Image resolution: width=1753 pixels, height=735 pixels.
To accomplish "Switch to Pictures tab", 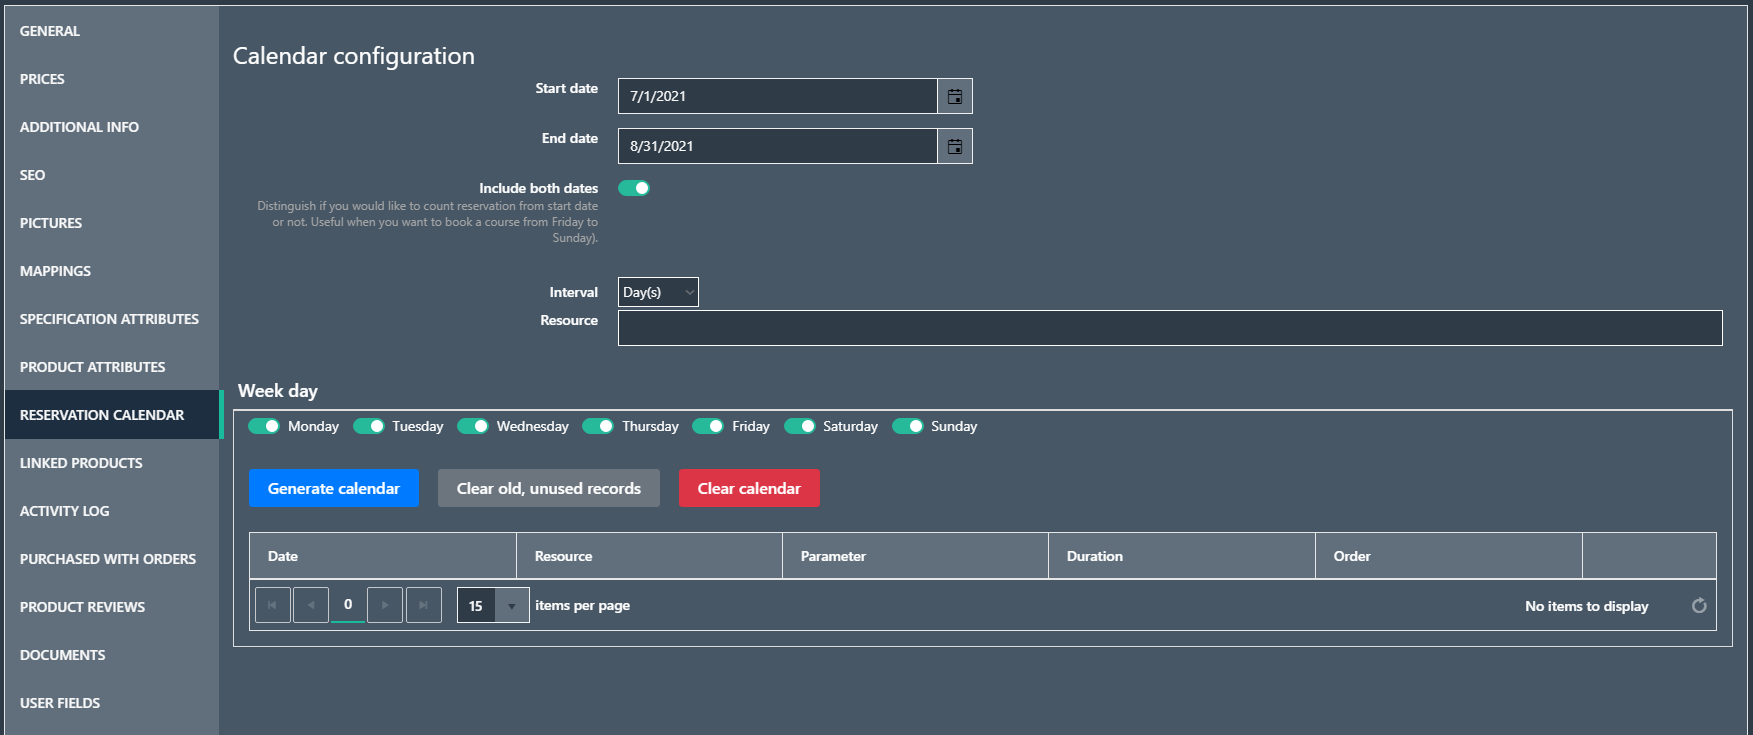I will point(112,223).
